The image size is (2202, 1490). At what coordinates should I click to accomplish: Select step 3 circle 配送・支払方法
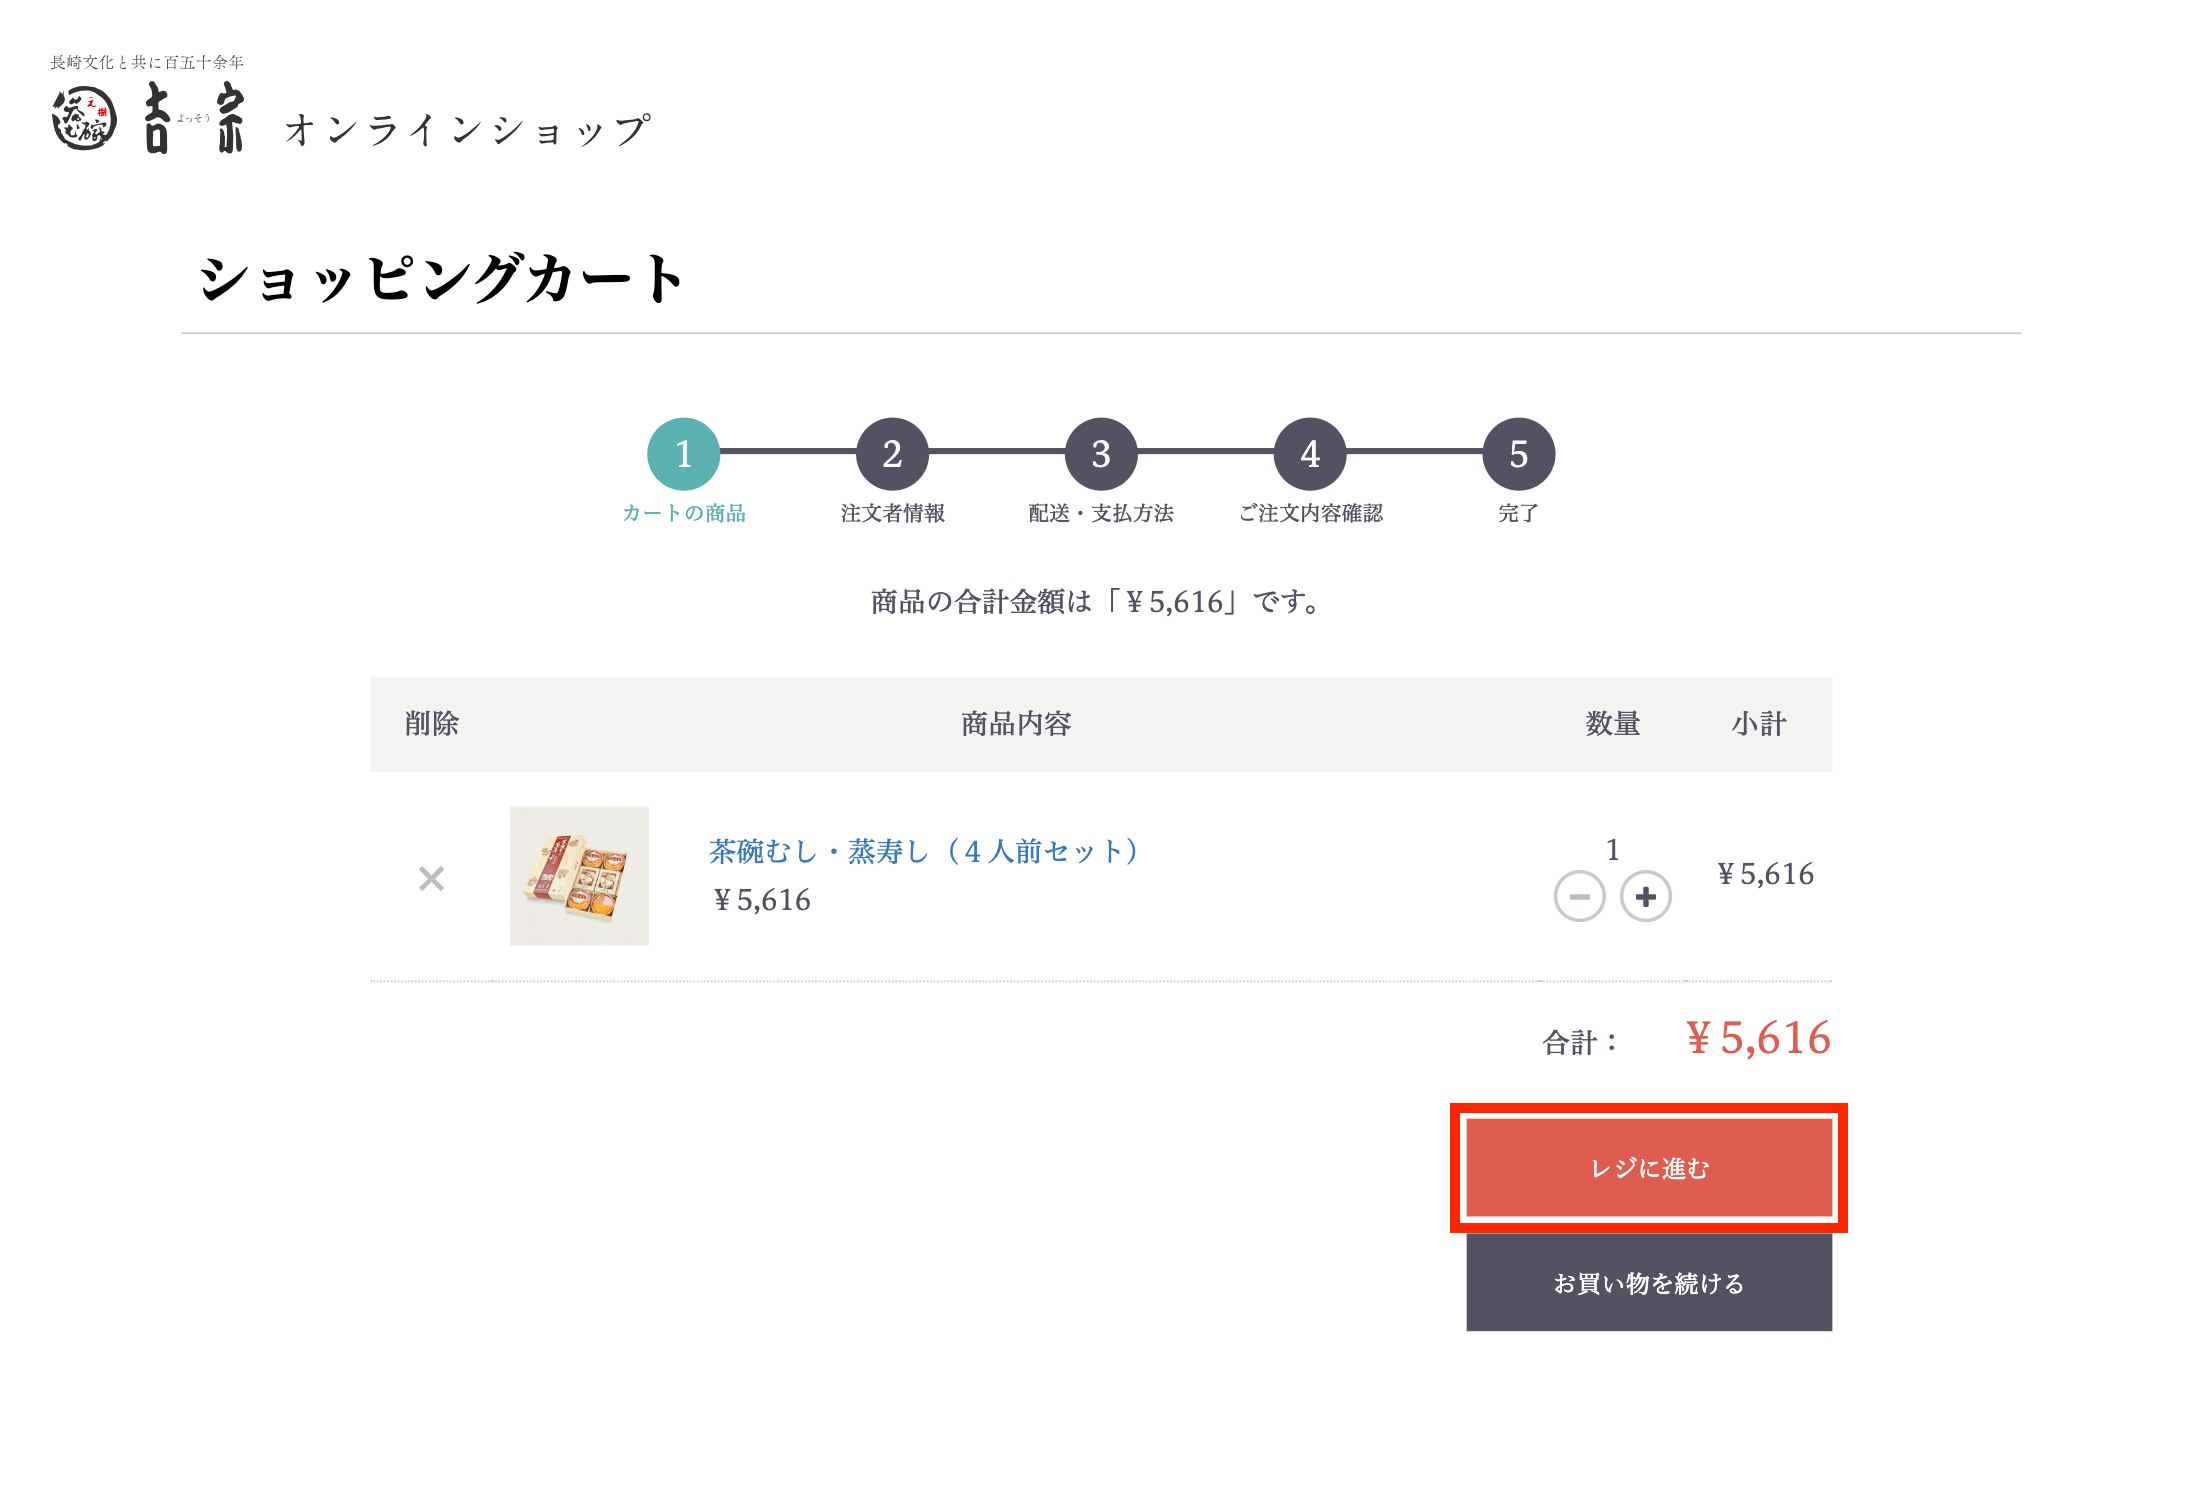point(1101,454)
